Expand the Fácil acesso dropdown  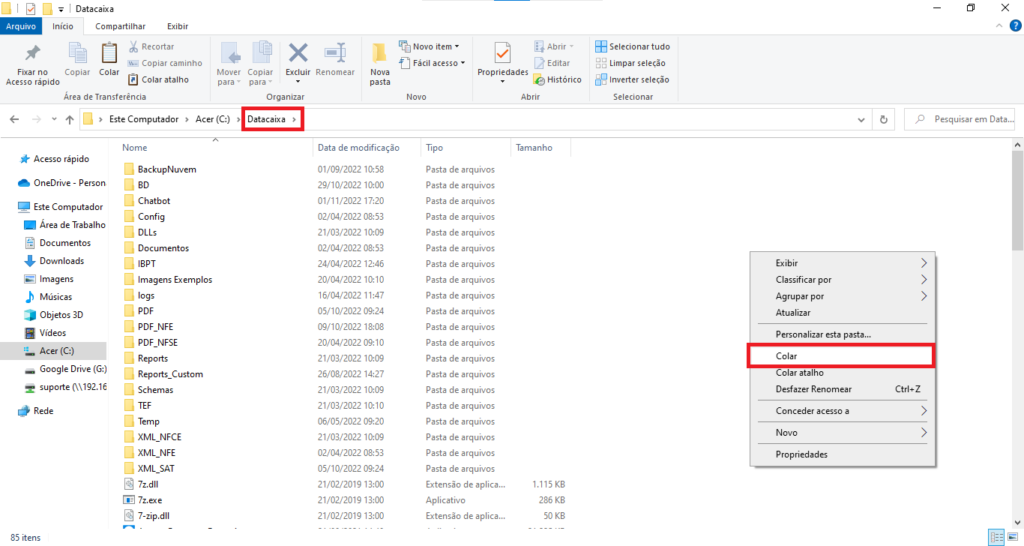[429, 63]
